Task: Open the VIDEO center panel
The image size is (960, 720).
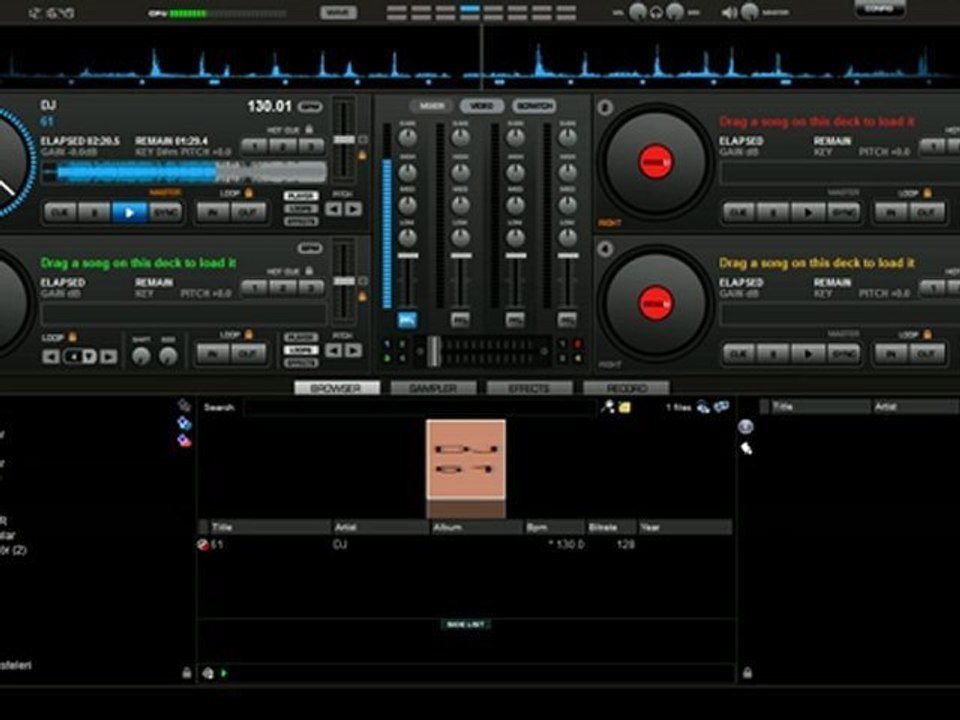Action: click(482, 106)
